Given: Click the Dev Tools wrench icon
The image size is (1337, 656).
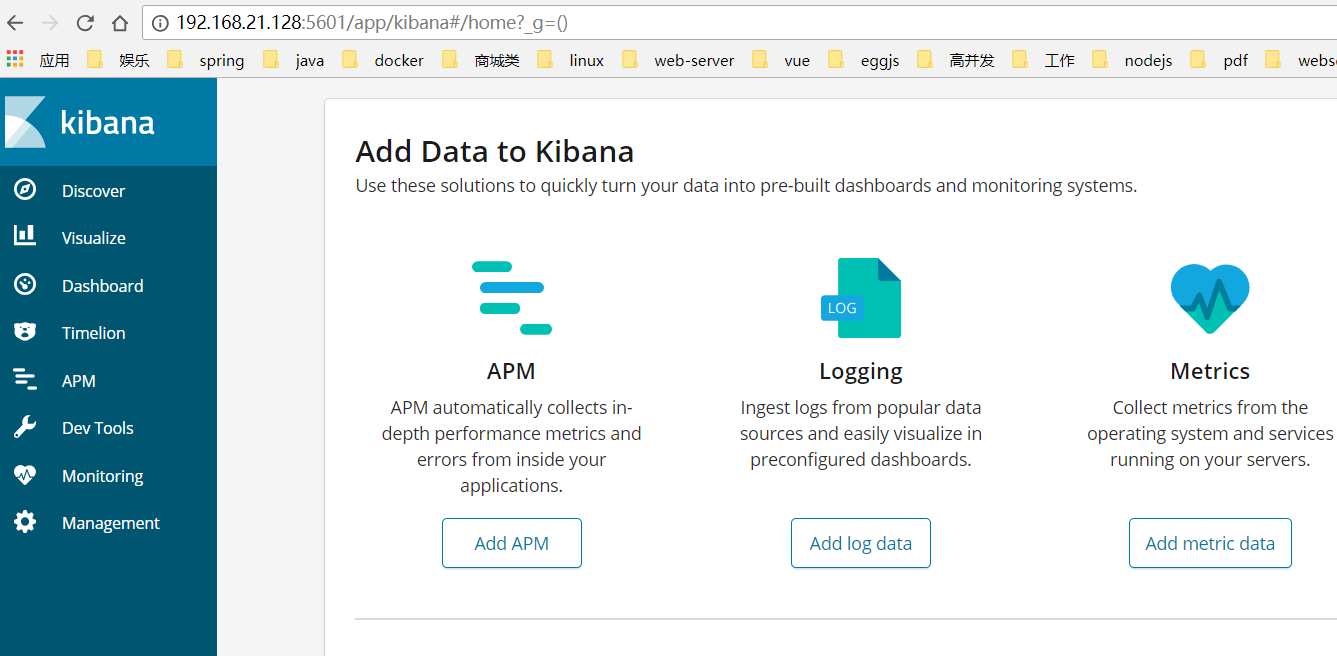Looking at the screenshot, I should click(x=25, y=427).
